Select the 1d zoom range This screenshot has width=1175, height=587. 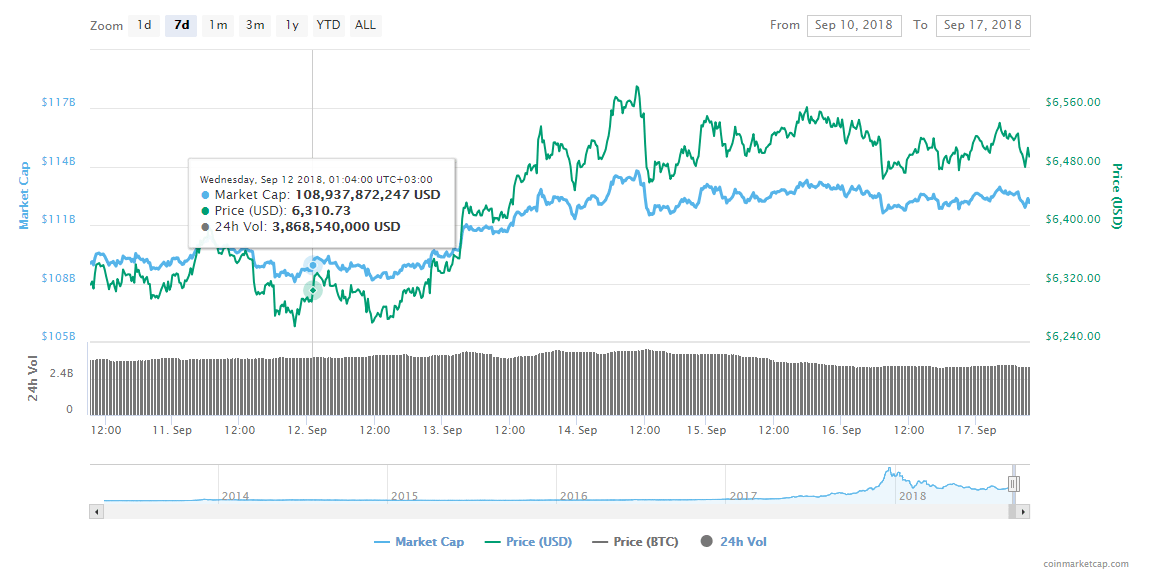pos(144,25)
